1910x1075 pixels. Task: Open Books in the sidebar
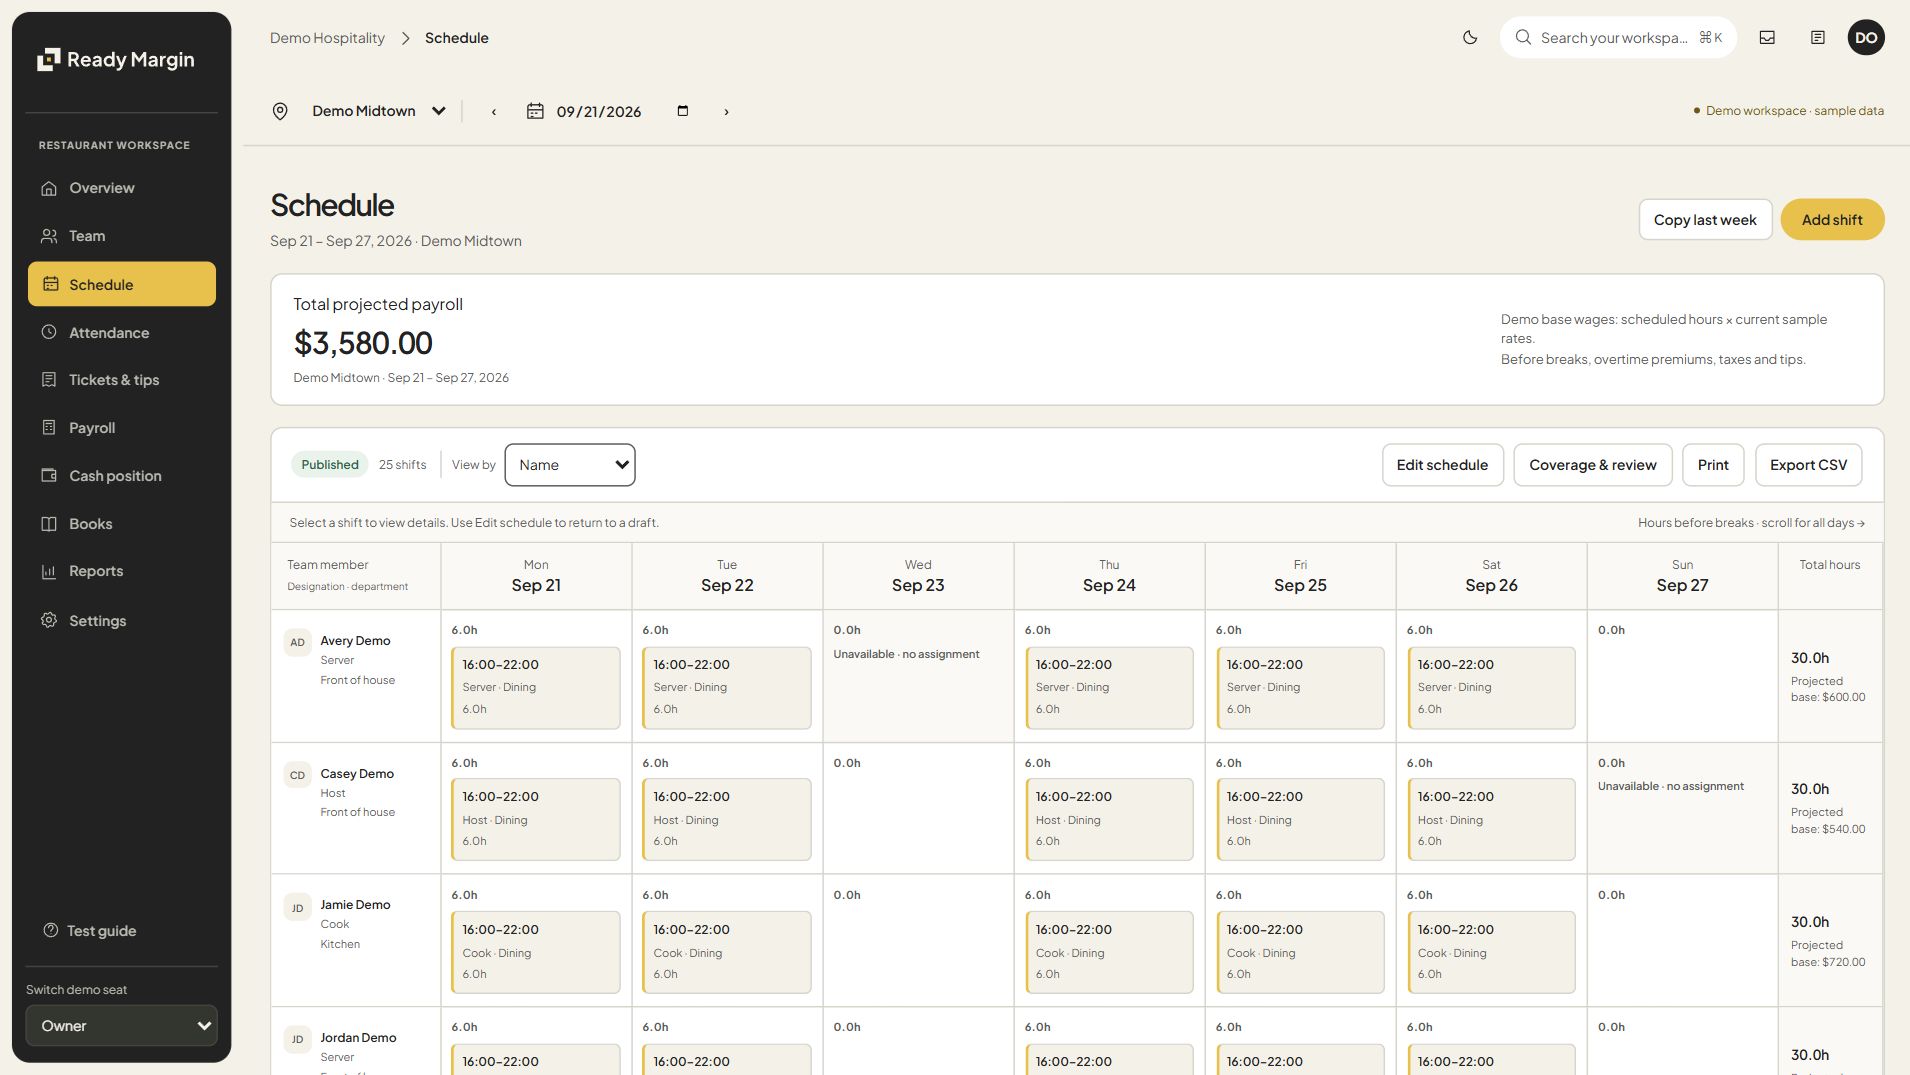pos(122,524)
